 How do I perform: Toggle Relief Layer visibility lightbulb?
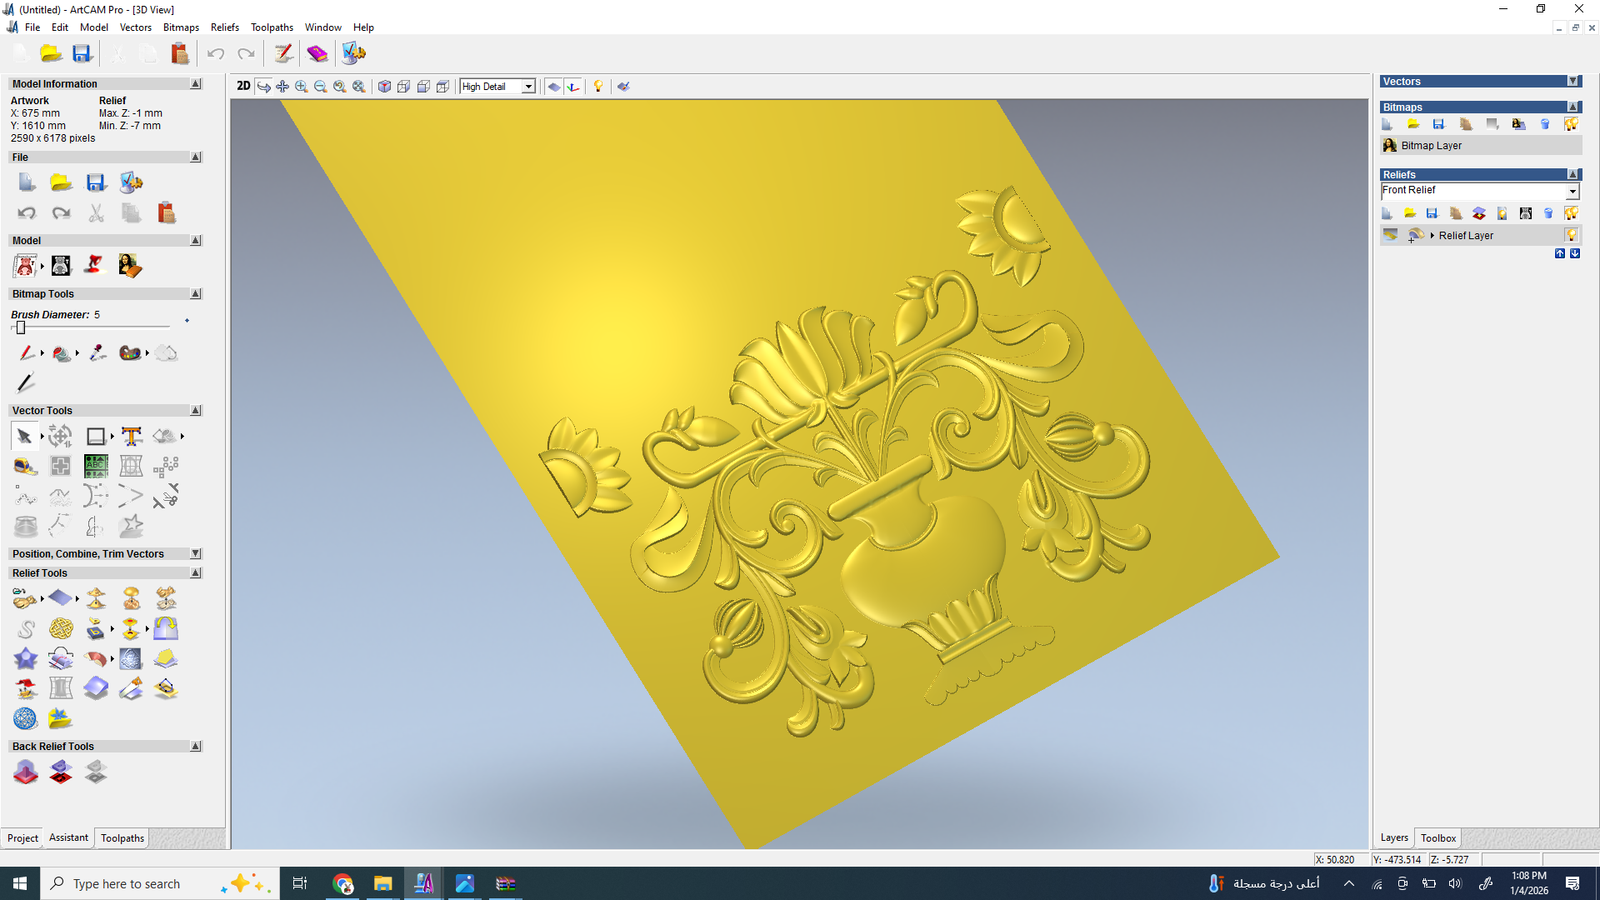pyautogui.click(x=1571, y=235)
